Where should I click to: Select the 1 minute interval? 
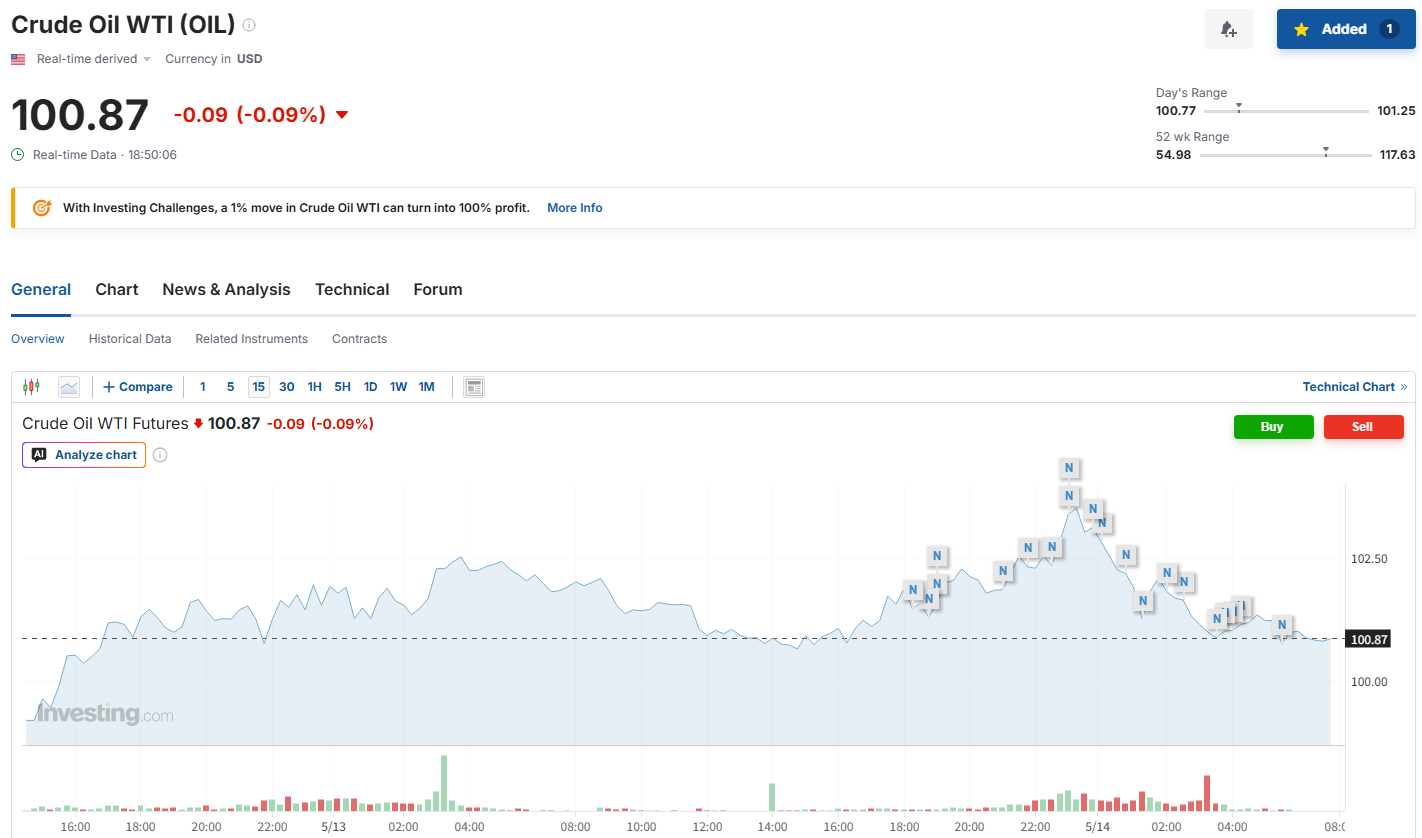click(203, 387)
